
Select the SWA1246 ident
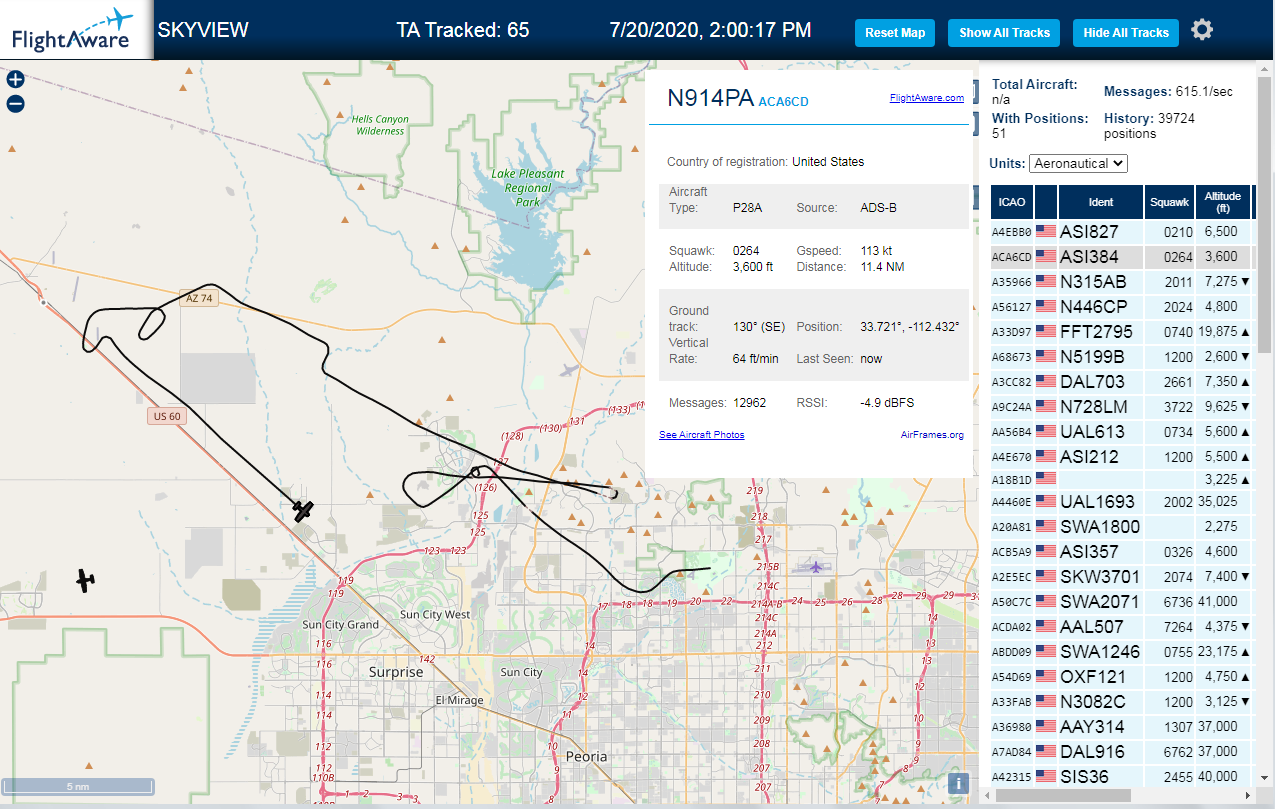click(x=1100, y=651)
